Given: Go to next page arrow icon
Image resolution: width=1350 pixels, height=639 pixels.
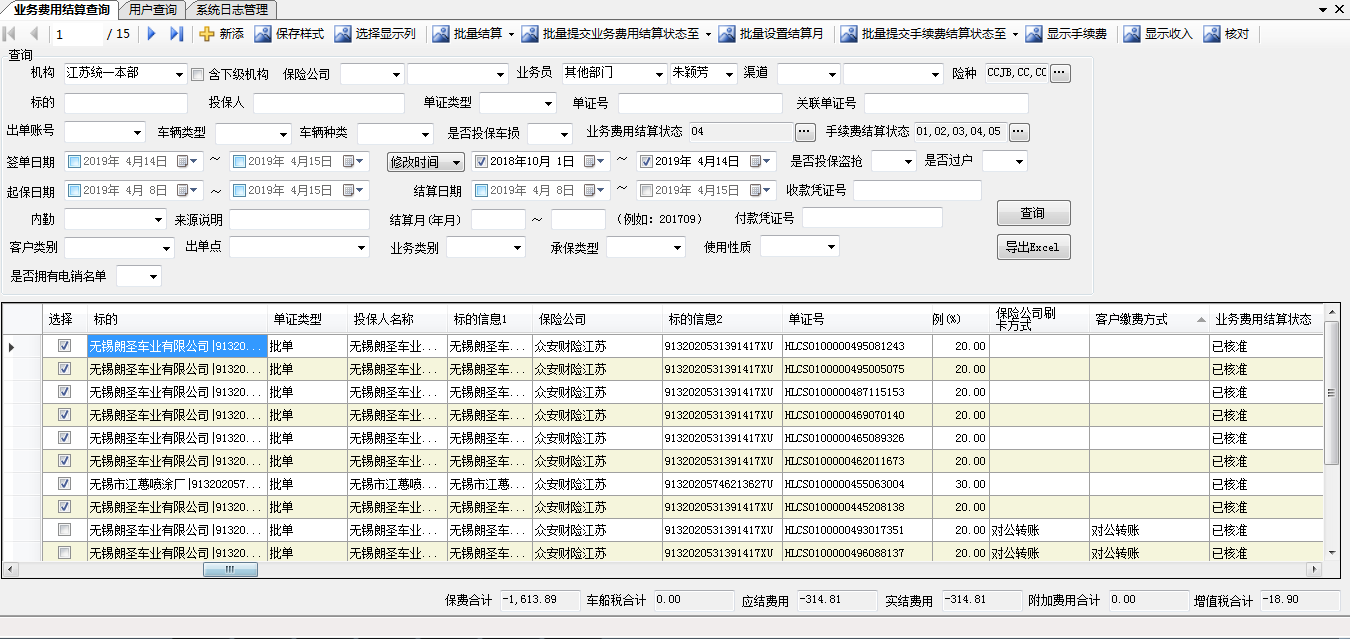Looking at the screenshot, I should [152, 34].
